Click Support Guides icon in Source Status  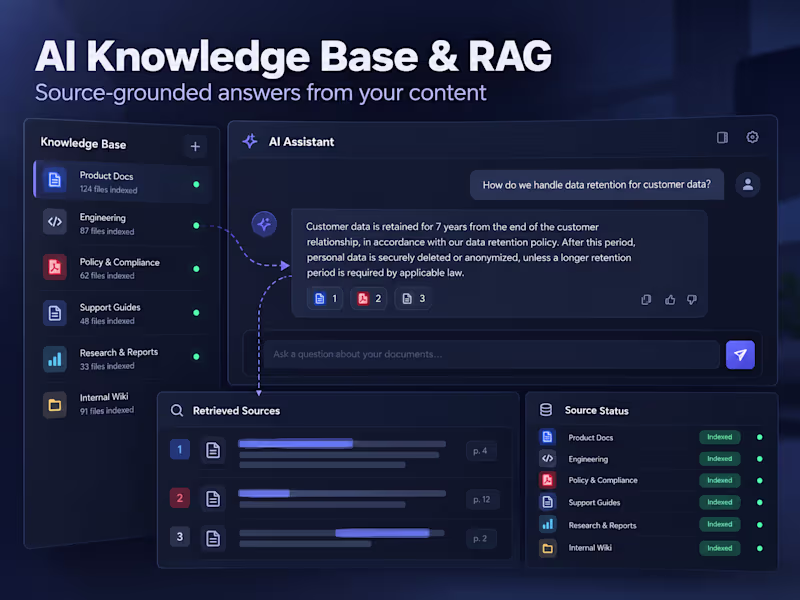[x=547, y=502]
